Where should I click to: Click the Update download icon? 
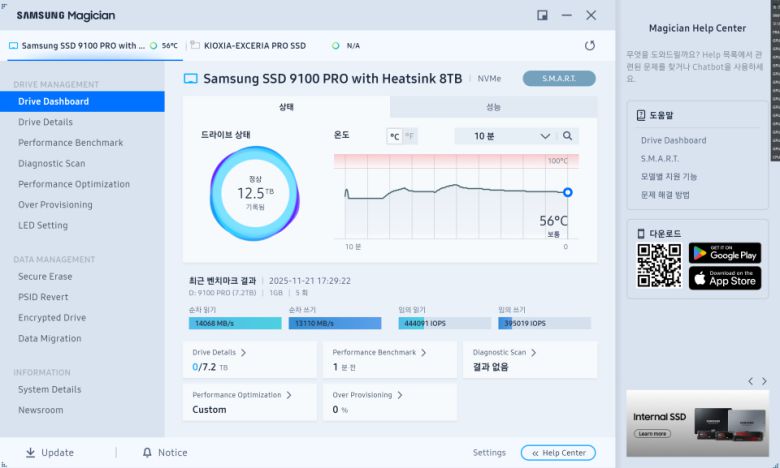click(x=30, y=453)
